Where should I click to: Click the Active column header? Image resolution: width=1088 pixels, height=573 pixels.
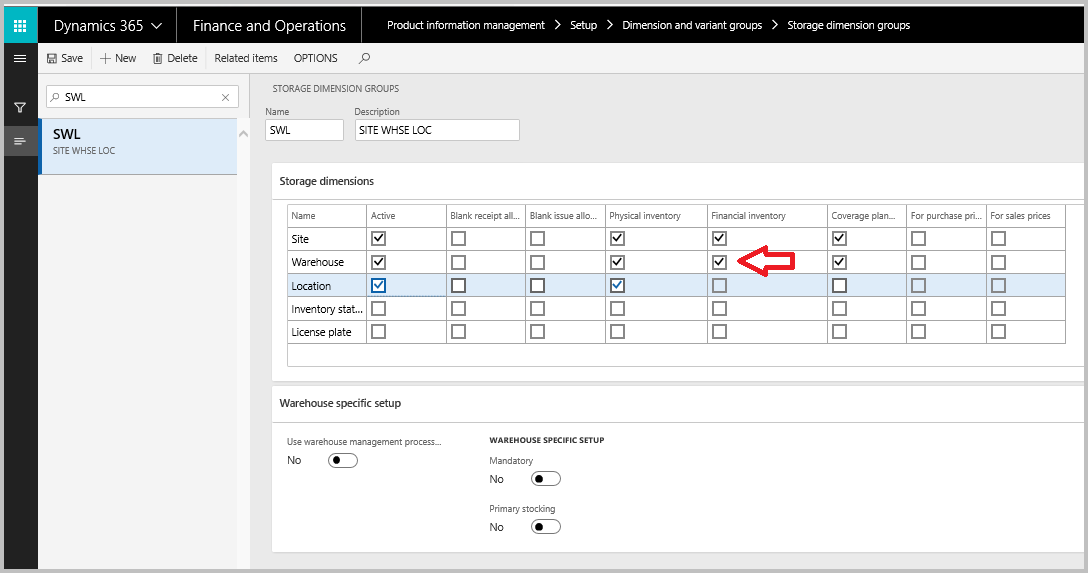click(406, 216)
